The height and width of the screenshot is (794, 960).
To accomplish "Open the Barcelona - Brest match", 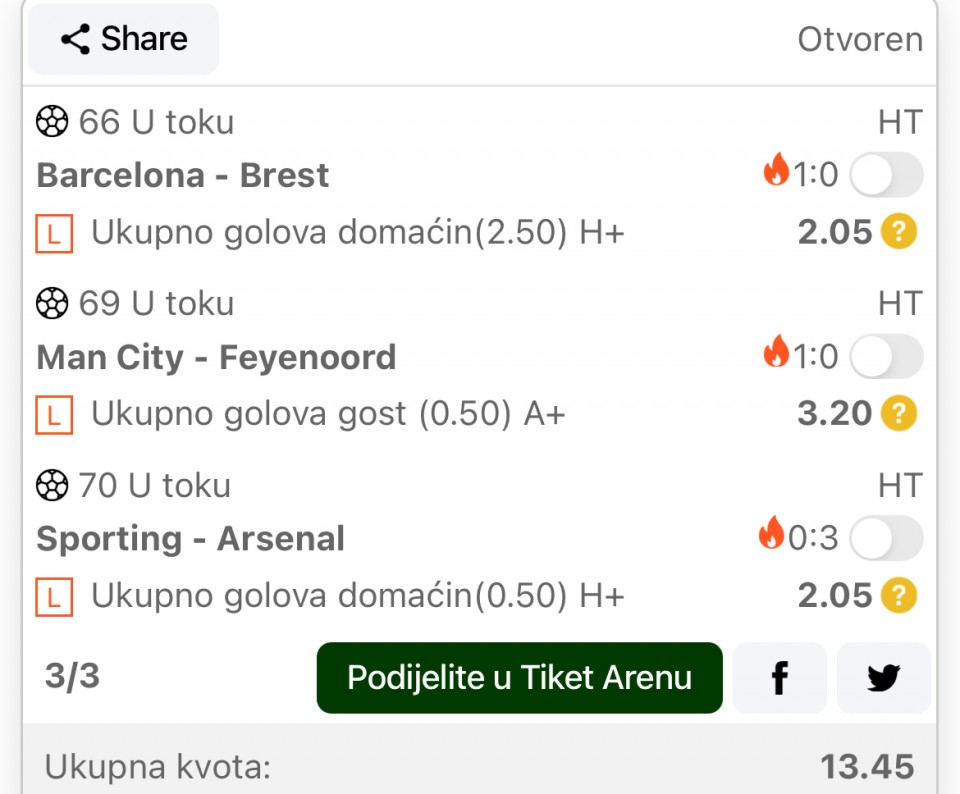I will (183, 176).
